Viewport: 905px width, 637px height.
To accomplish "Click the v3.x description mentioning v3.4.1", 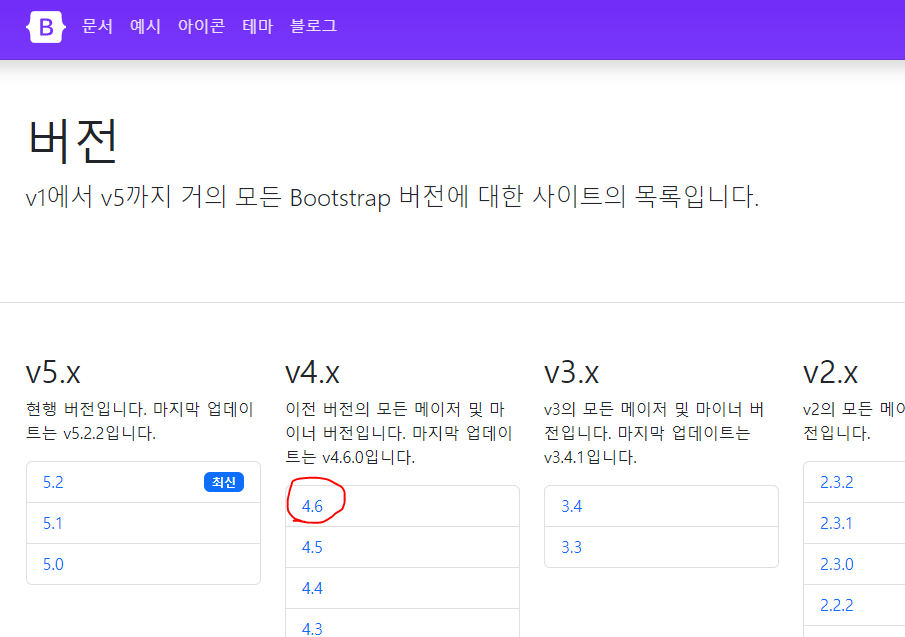I will click(x=654, y=433).
